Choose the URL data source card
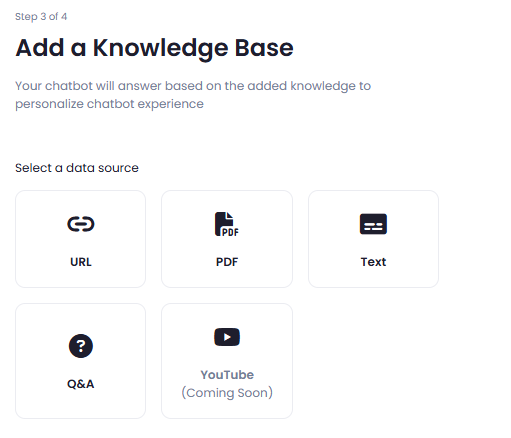The height and width of the screenshot is (438, 511). tap(81, 239)
